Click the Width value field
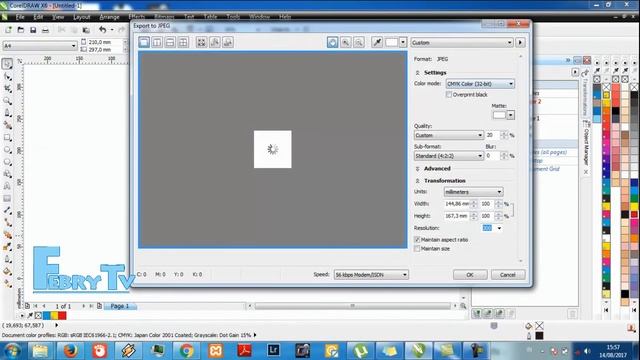The image size is (640, 360). (457, 204)
